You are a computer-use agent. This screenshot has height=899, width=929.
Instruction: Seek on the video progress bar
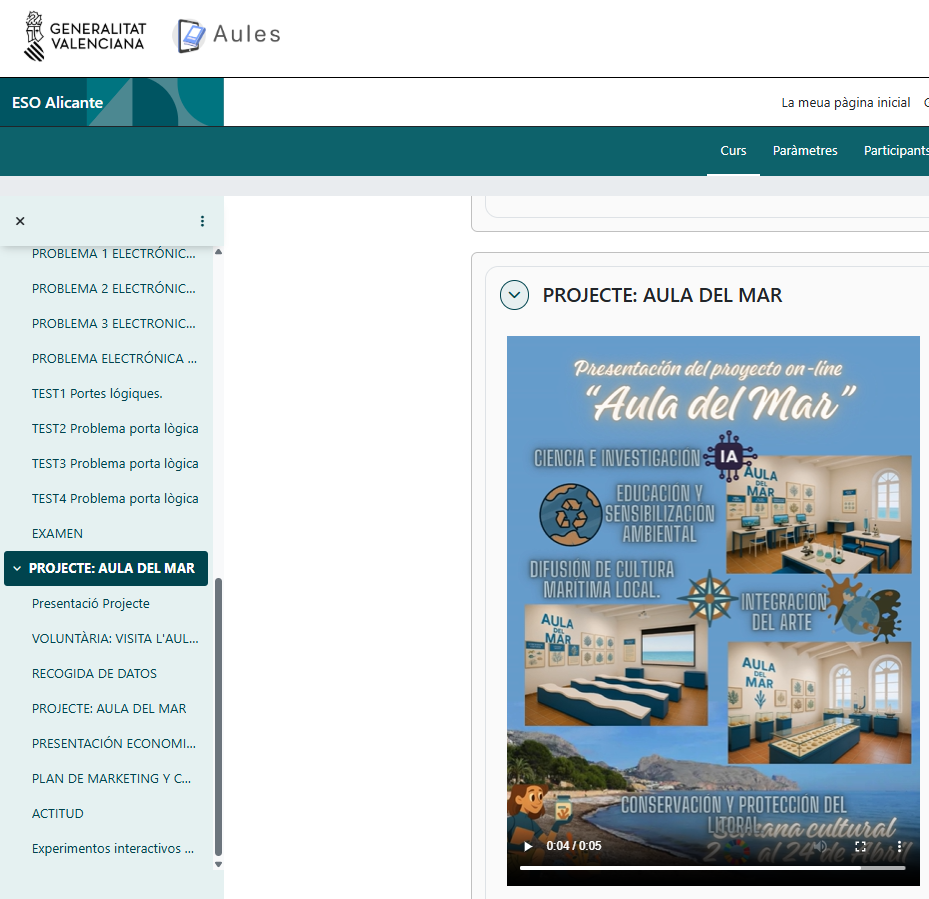(713, 868)
